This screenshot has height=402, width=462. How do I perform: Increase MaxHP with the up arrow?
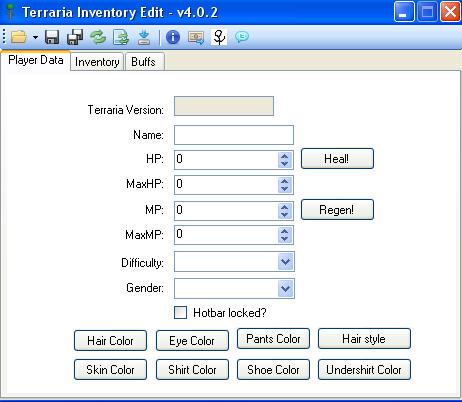coord(285,181)
